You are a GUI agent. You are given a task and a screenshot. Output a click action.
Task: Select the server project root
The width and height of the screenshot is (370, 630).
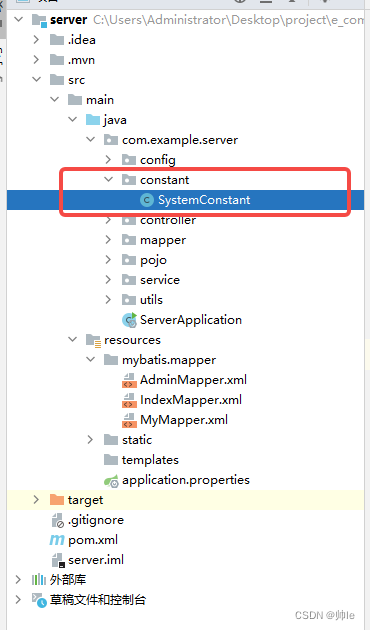click(x=69, y=20)
